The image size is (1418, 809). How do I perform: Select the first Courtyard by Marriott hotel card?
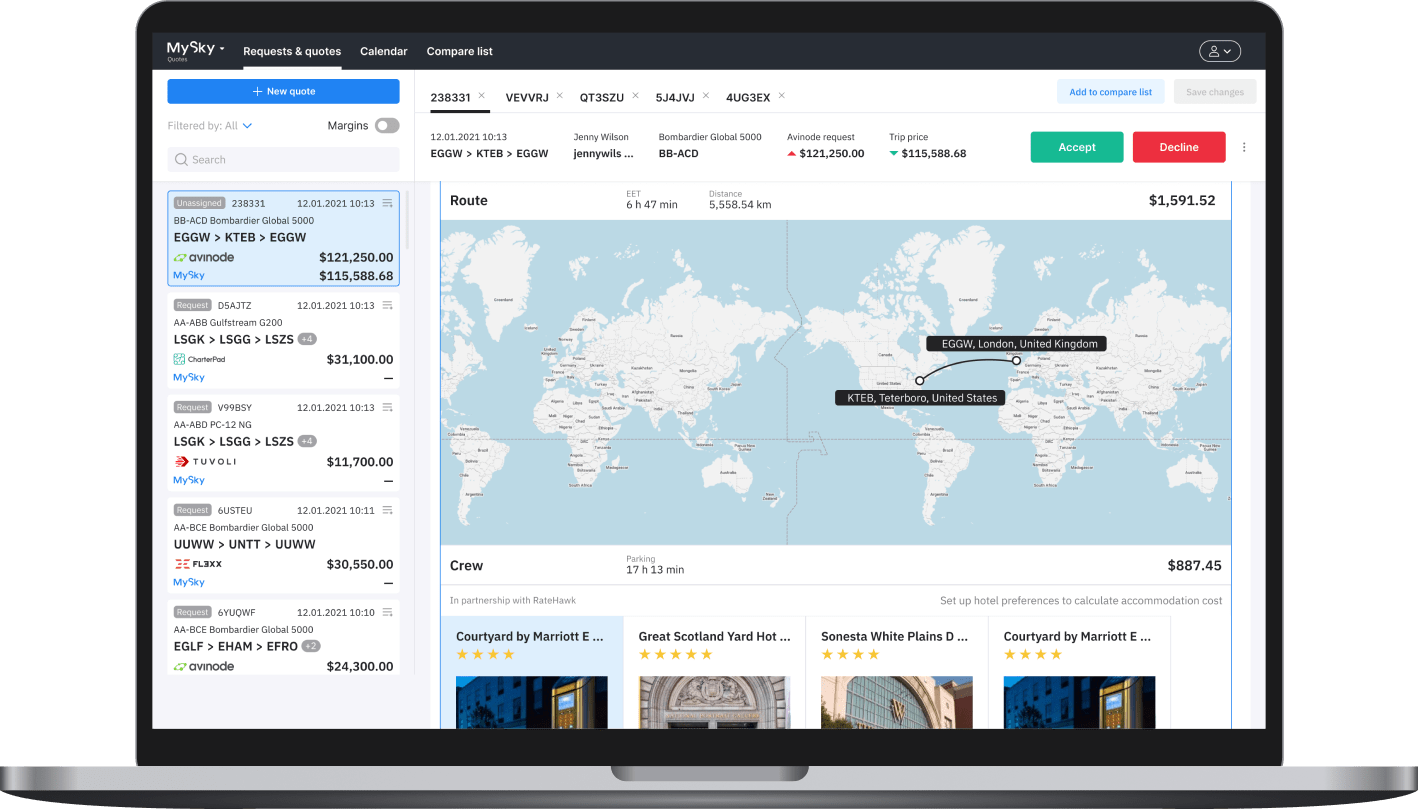pos(531,672)
